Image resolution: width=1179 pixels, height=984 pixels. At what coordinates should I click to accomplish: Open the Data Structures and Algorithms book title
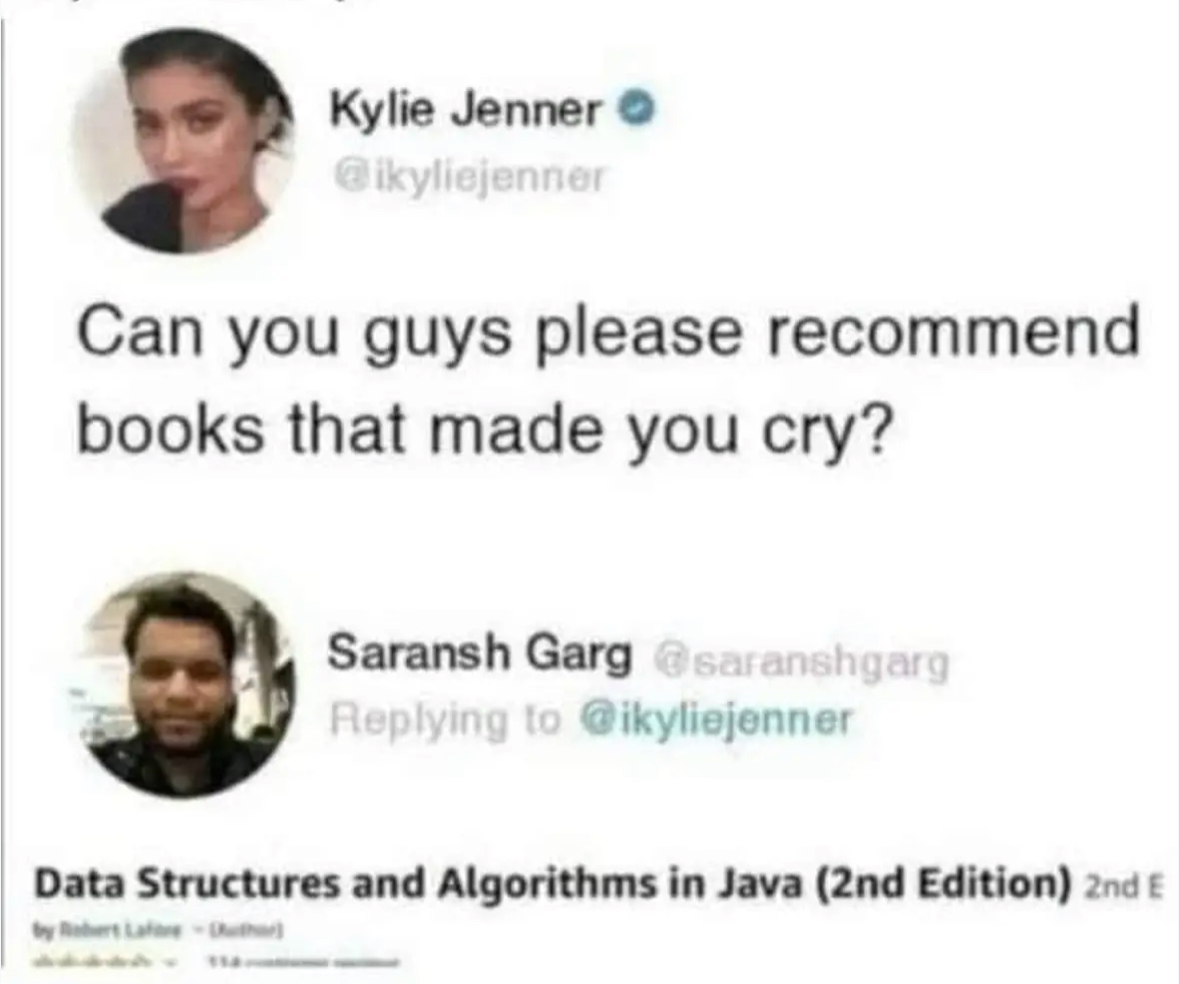551,883
